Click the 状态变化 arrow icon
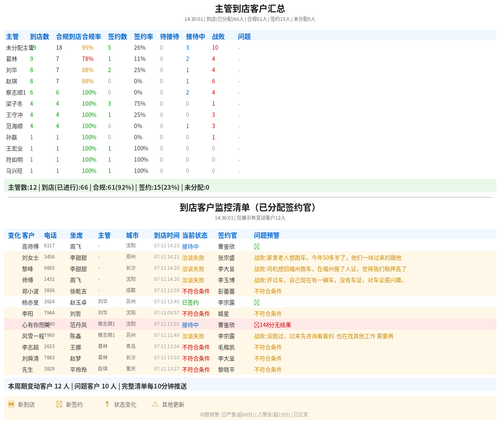The image size is (500, 437). click(x=107, y=404)
